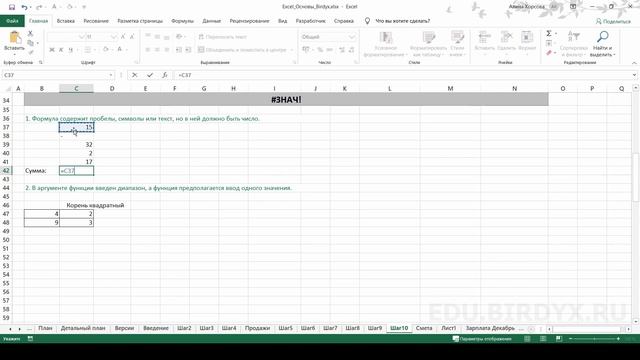The height and width of the screenshot is (360, 640).
Task: Switch to Page Layout view in status bar
Action: point(543,339)
